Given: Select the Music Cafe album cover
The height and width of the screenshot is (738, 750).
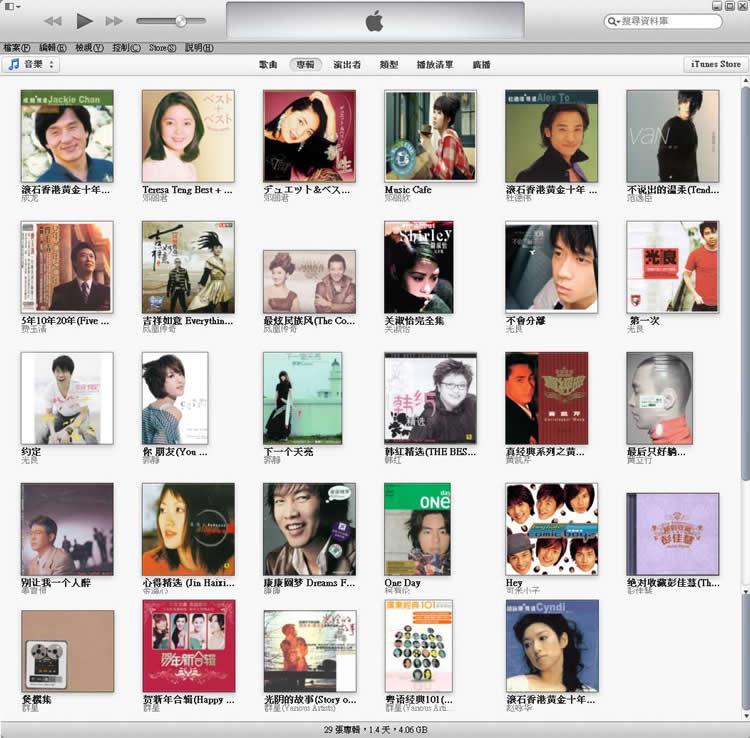Looking at the screenshot, I should (430, 136).
